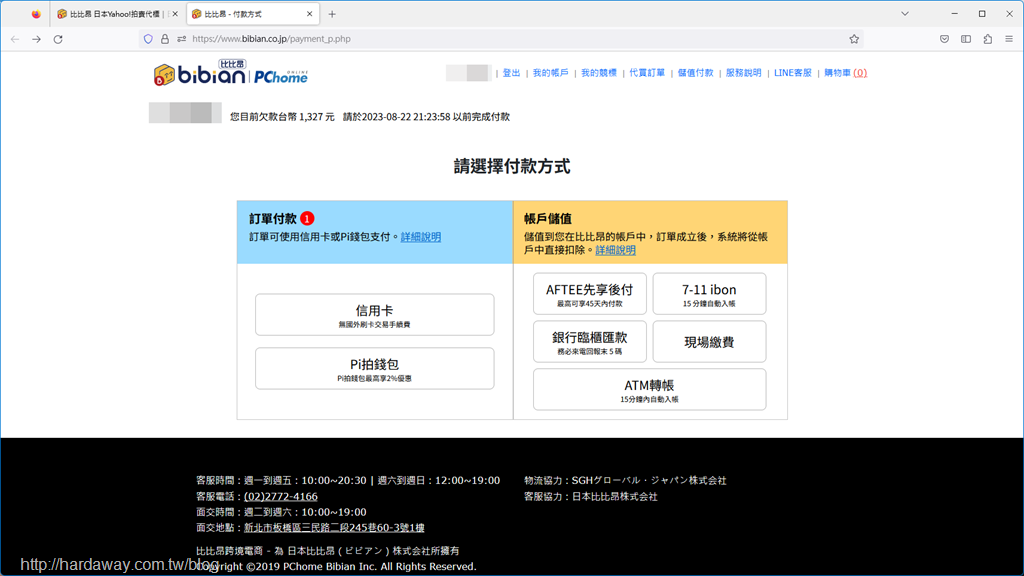Select 7-11 ibon top-up option

(709, 294)
